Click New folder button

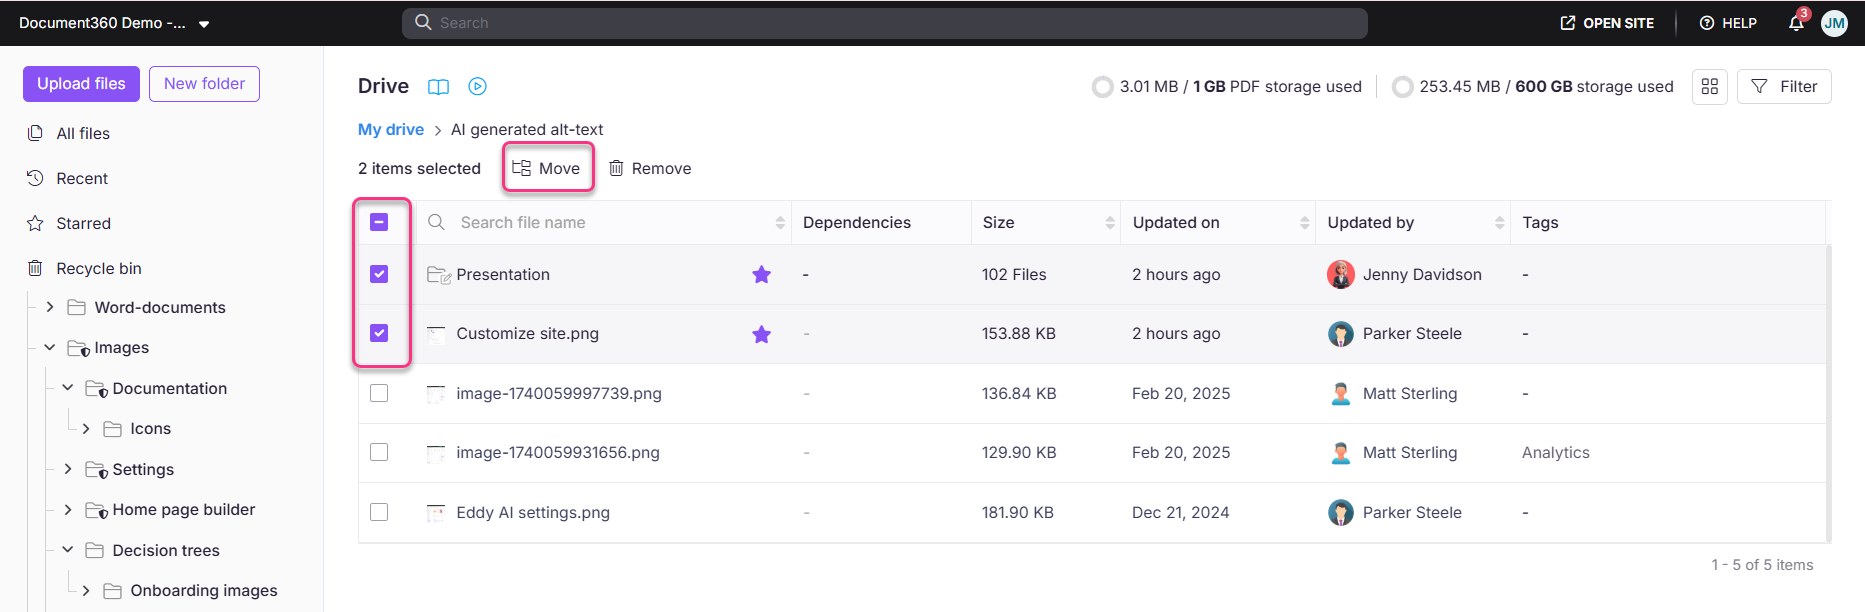(204, 84)
